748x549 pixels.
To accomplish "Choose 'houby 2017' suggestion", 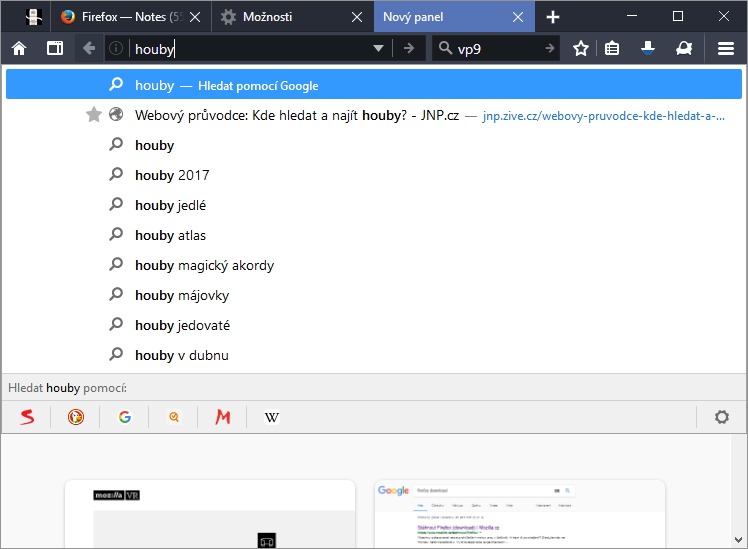I will pyautogui.click(x=374, y=175).
